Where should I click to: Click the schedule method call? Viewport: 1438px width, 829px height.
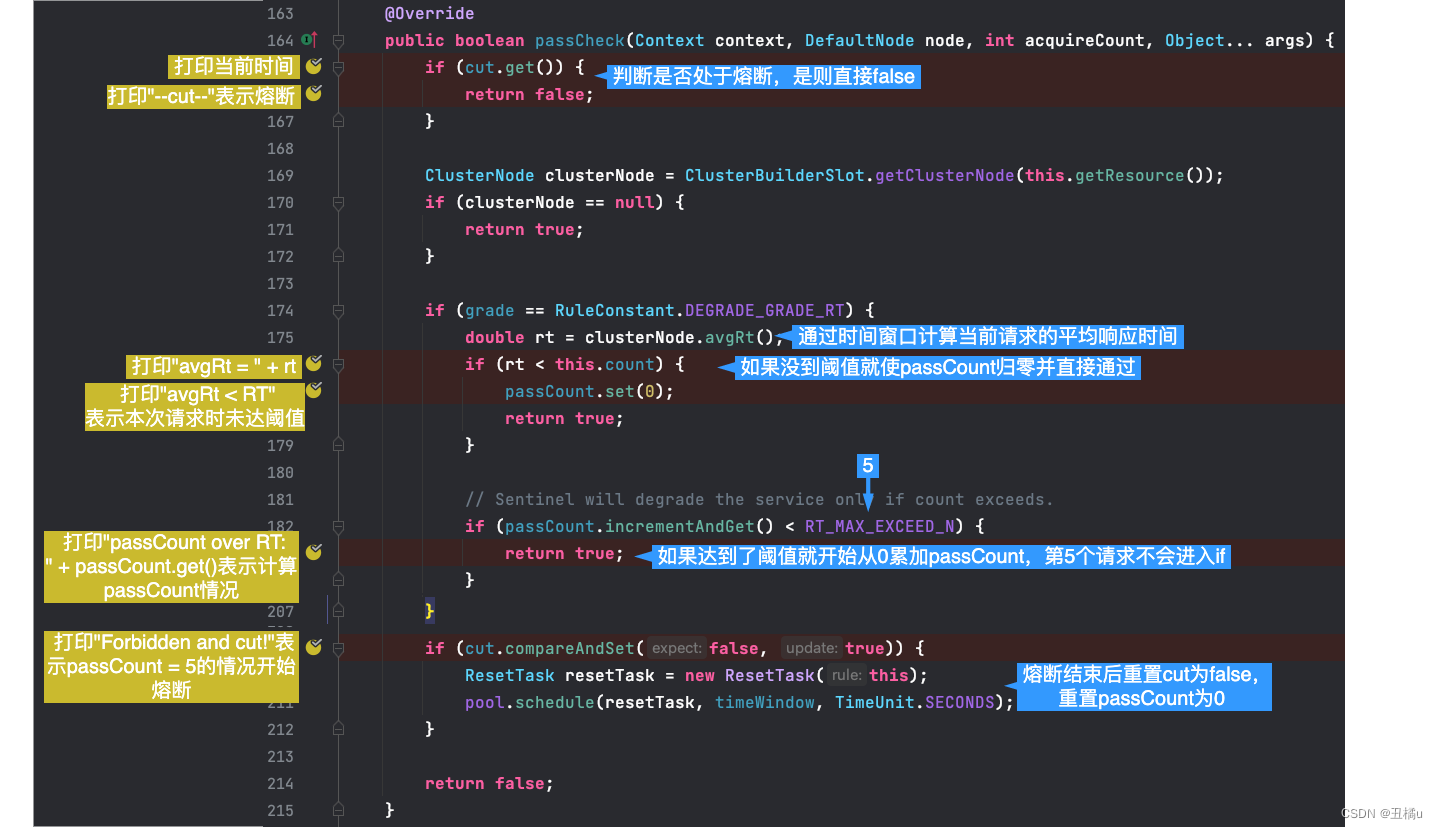(555, 702)
